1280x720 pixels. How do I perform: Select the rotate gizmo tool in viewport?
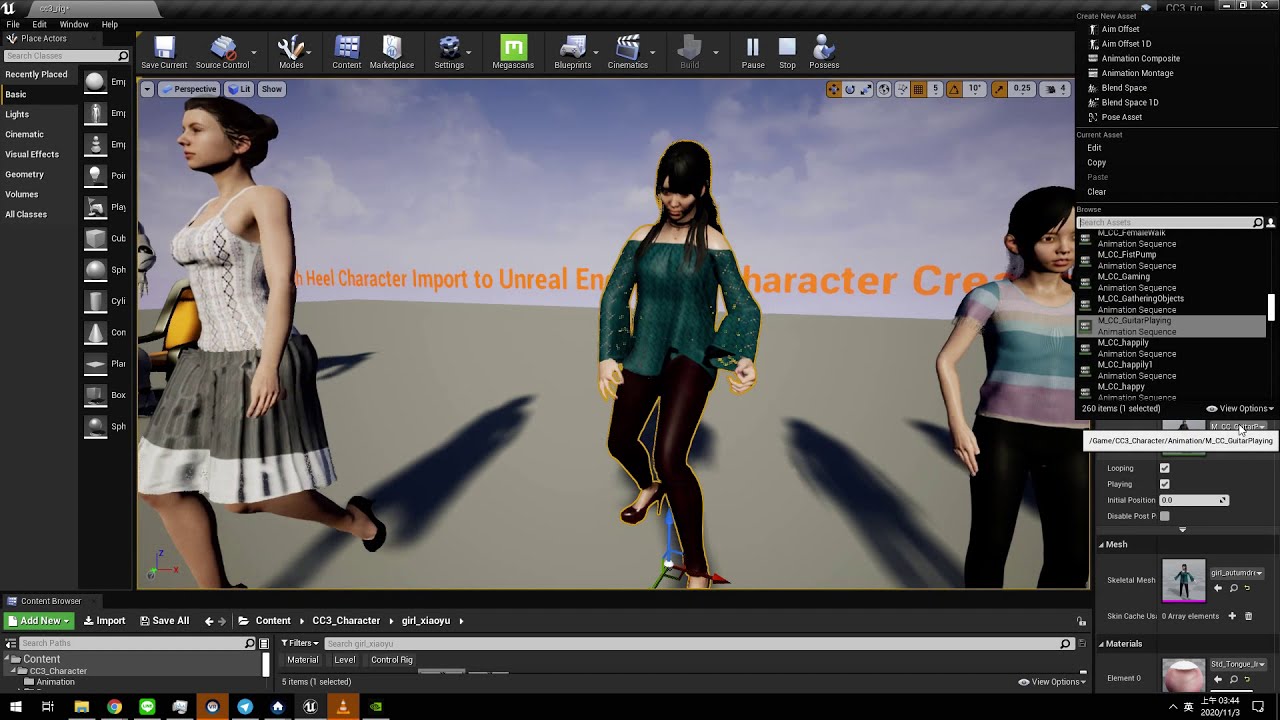[x=850, y=89]
